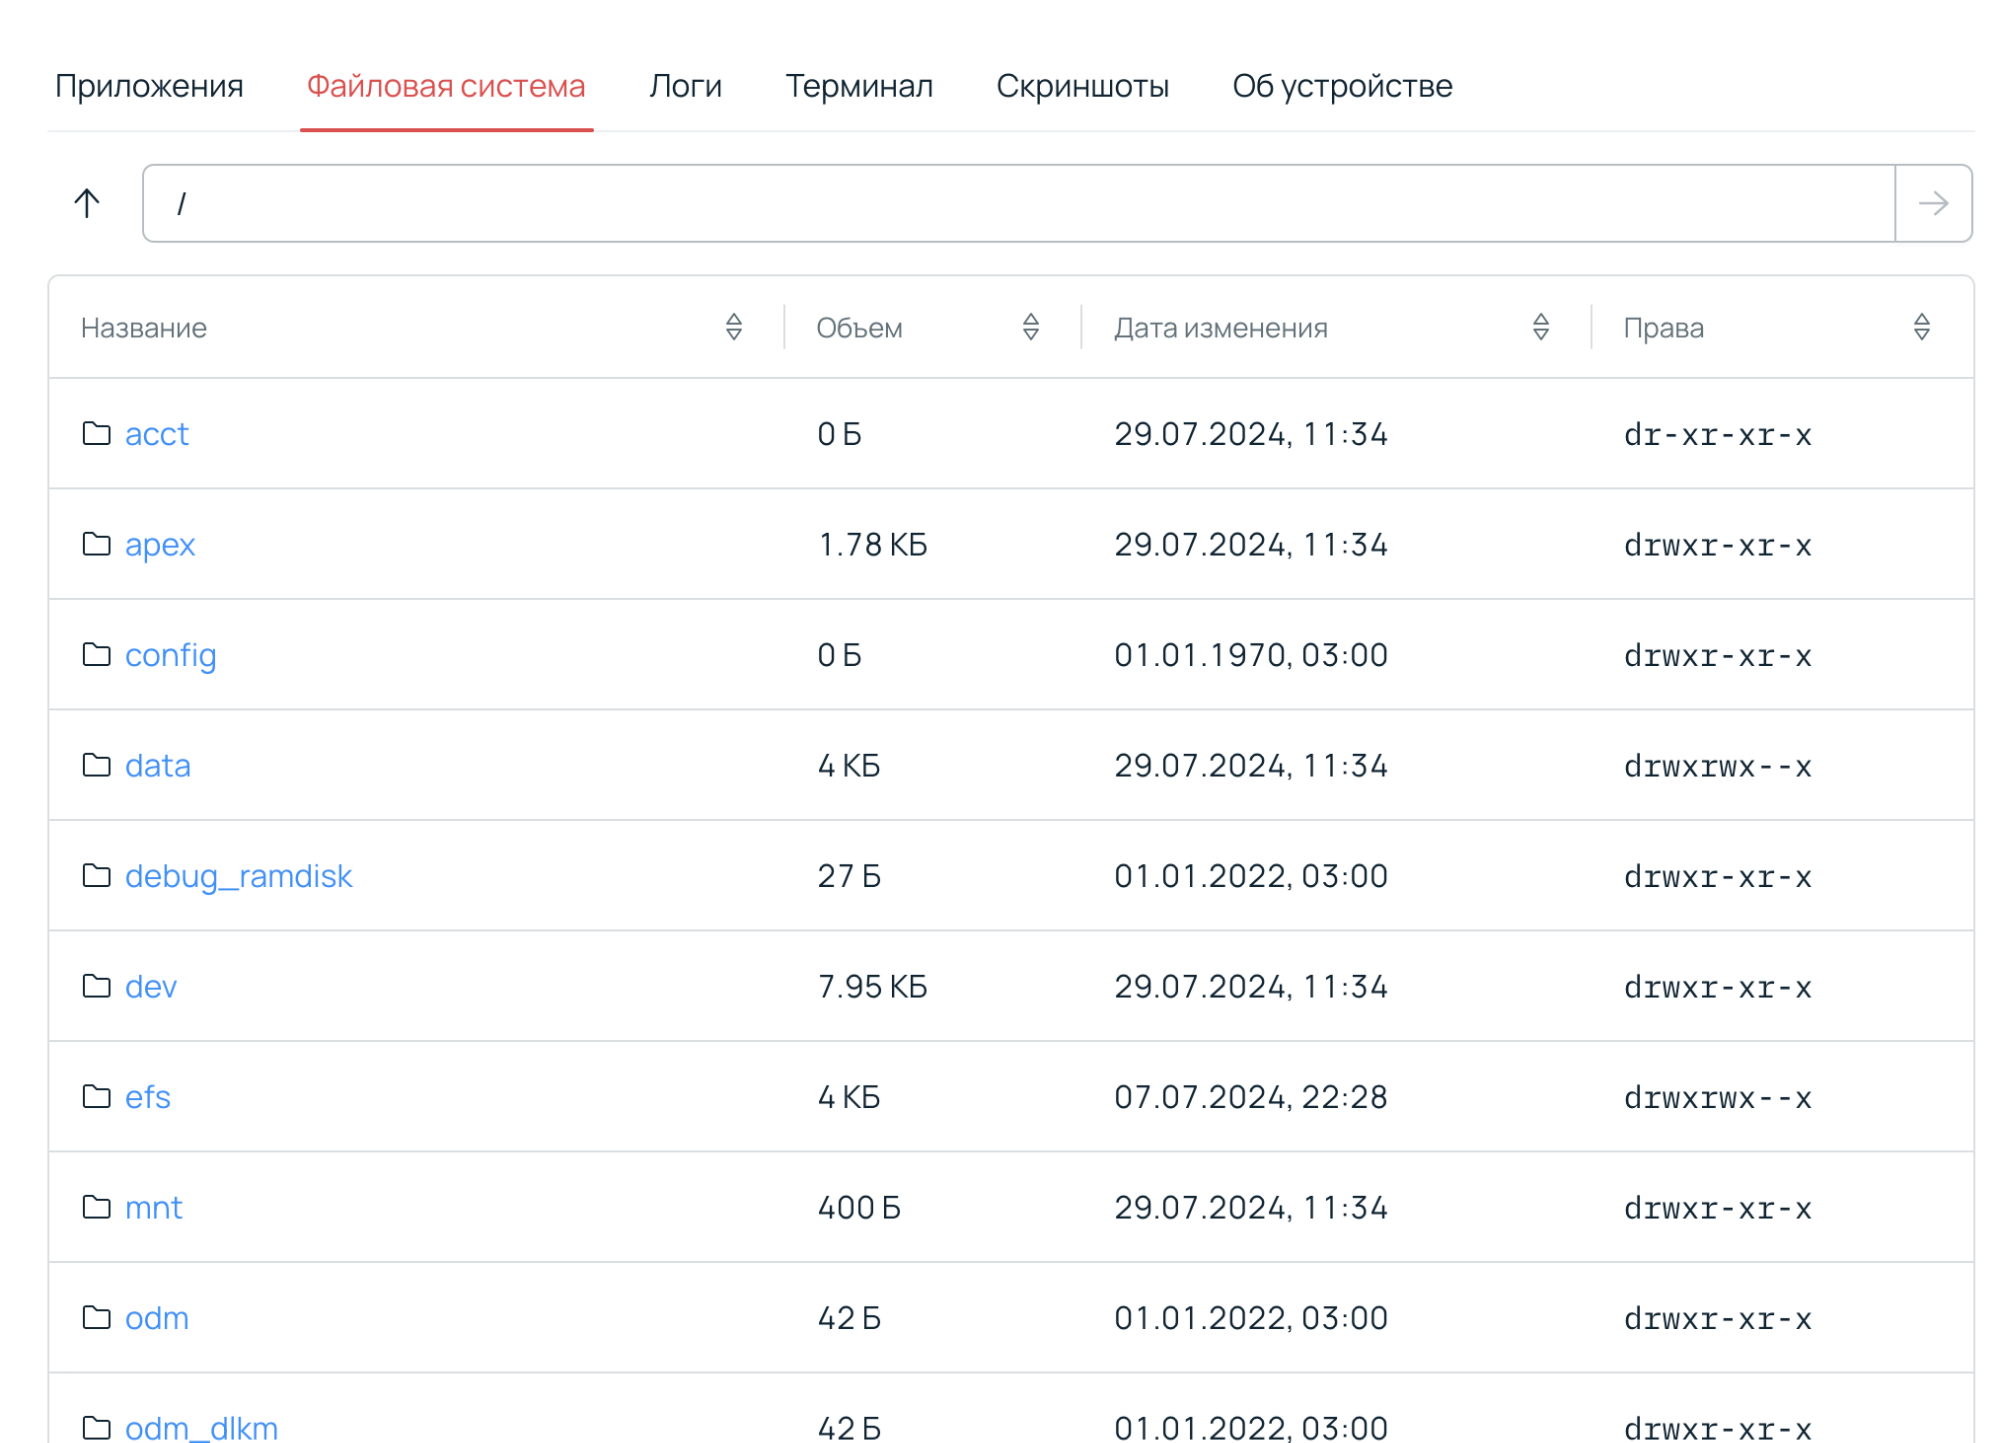Click into the path input field

[x=1018, y=203]
